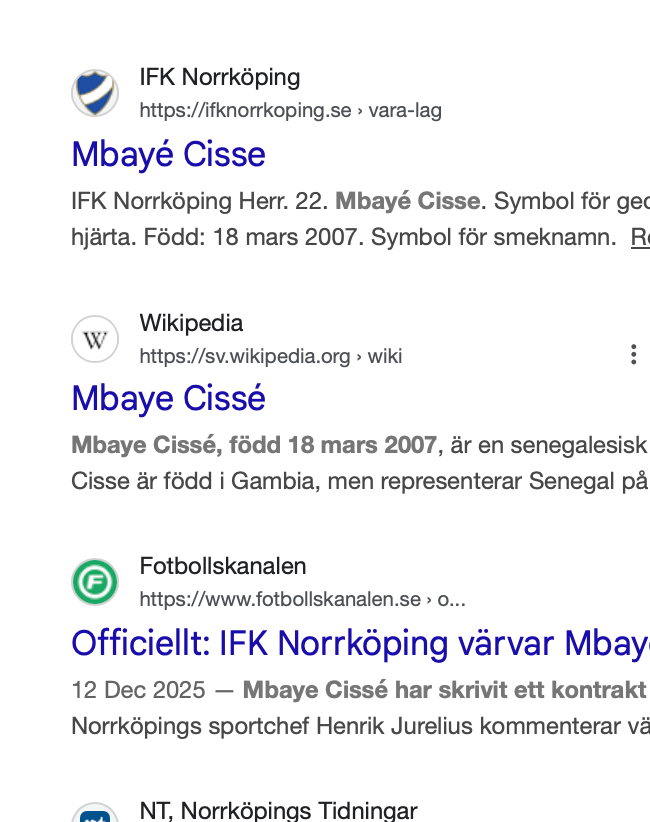Click the Norrköpings Tidningar favicon
The image size is (650, 822).
pyautogui.click(x=95, y=812)
